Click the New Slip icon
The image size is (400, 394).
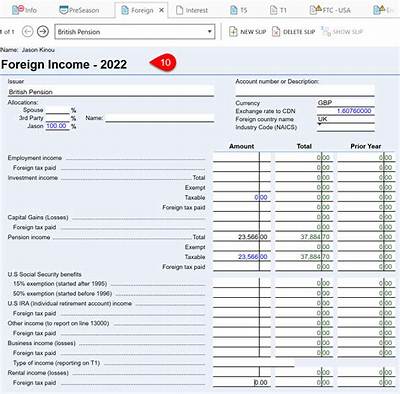point(233,32)
